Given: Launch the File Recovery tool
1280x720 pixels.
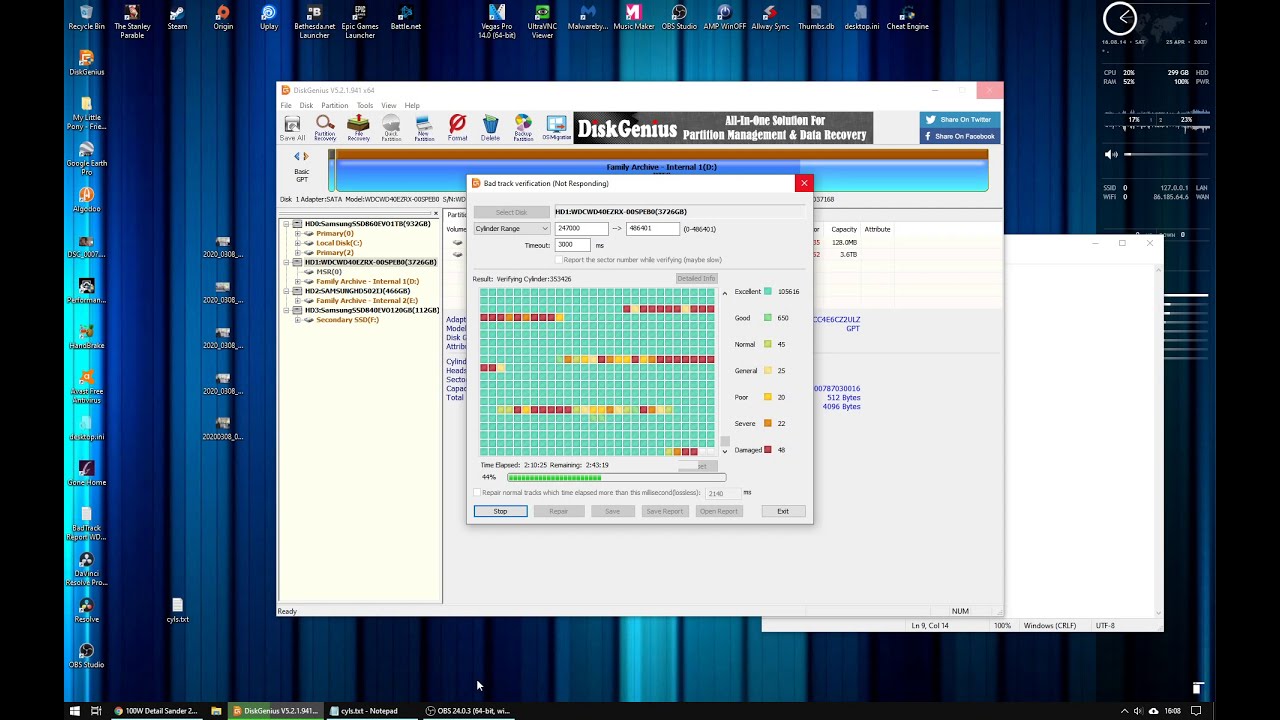Looking at the screenshot, I should coord(358,128).
